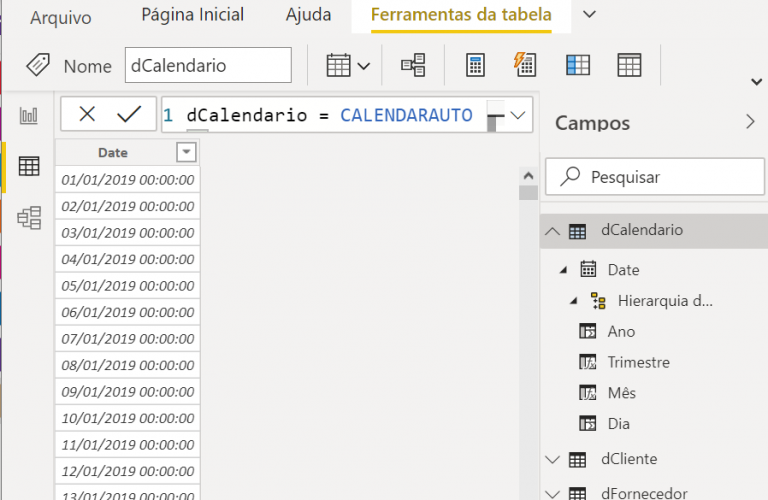Image resolution: width=768 pixels, height=500 pixels.
Task: Cancel the formula with the X button
Action: click(87, 115)
